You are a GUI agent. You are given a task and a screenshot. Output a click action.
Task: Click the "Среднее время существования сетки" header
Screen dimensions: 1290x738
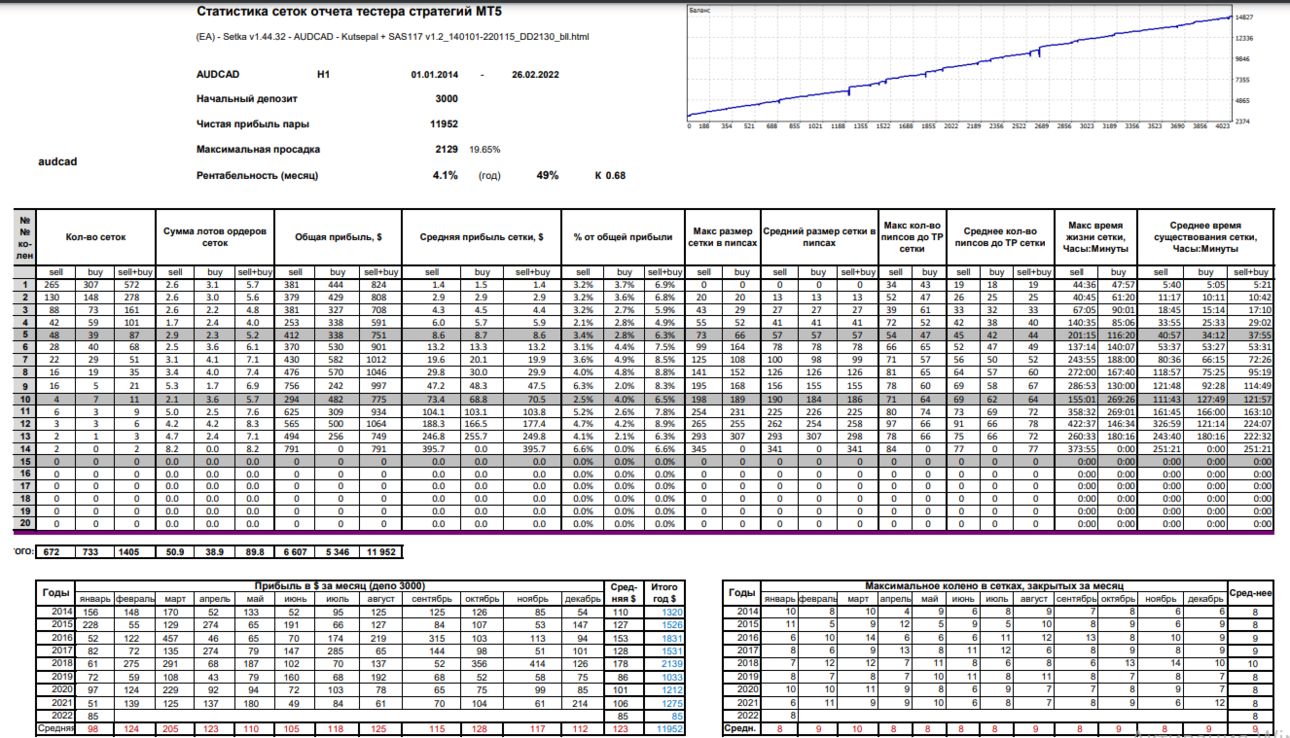pos(1206,236)
